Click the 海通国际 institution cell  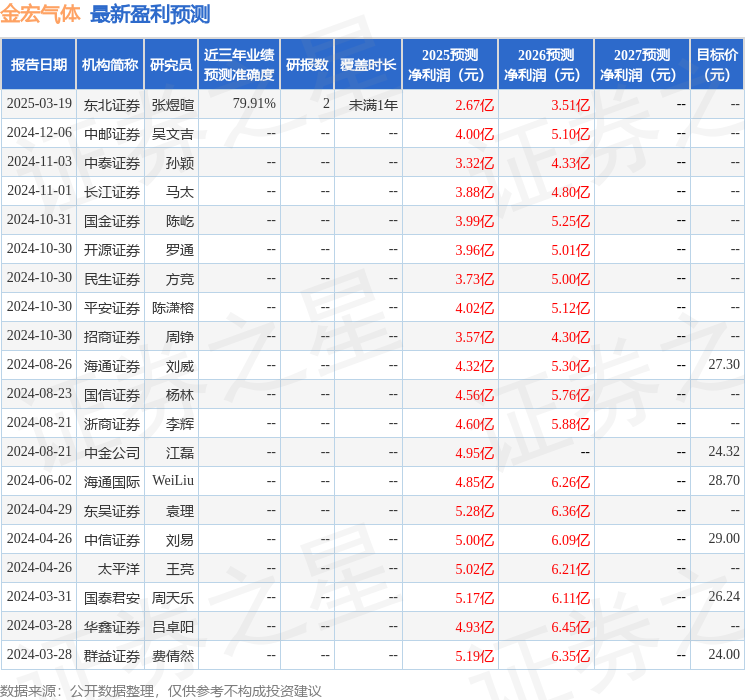[x=112, y=482]
